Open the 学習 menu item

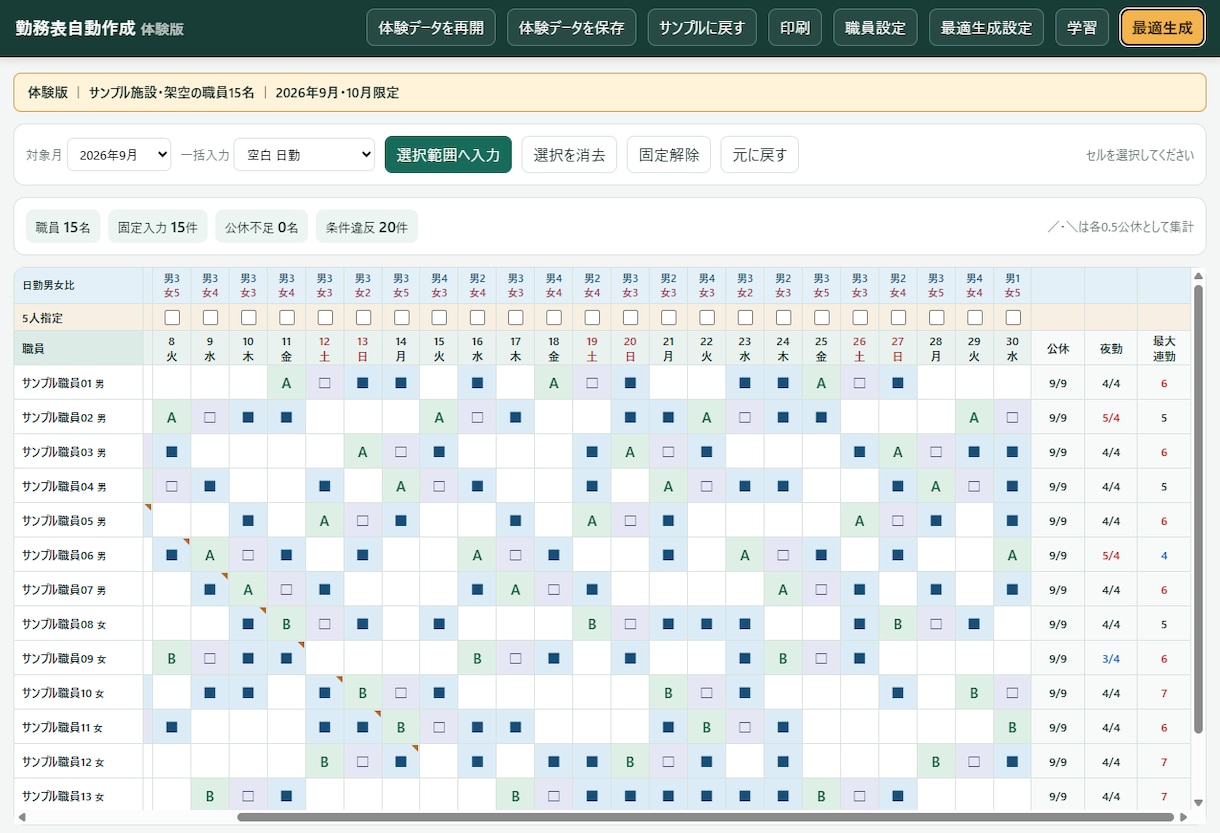point(1082,27)
